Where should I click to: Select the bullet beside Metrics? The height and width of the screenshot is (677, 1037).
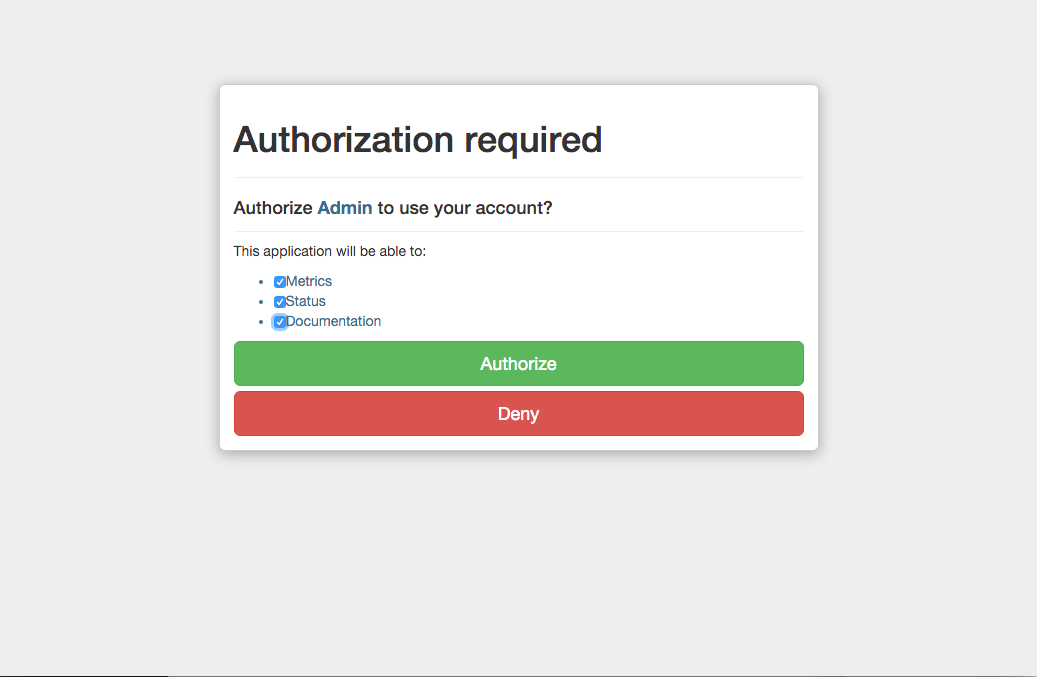(x=261, y=282)
